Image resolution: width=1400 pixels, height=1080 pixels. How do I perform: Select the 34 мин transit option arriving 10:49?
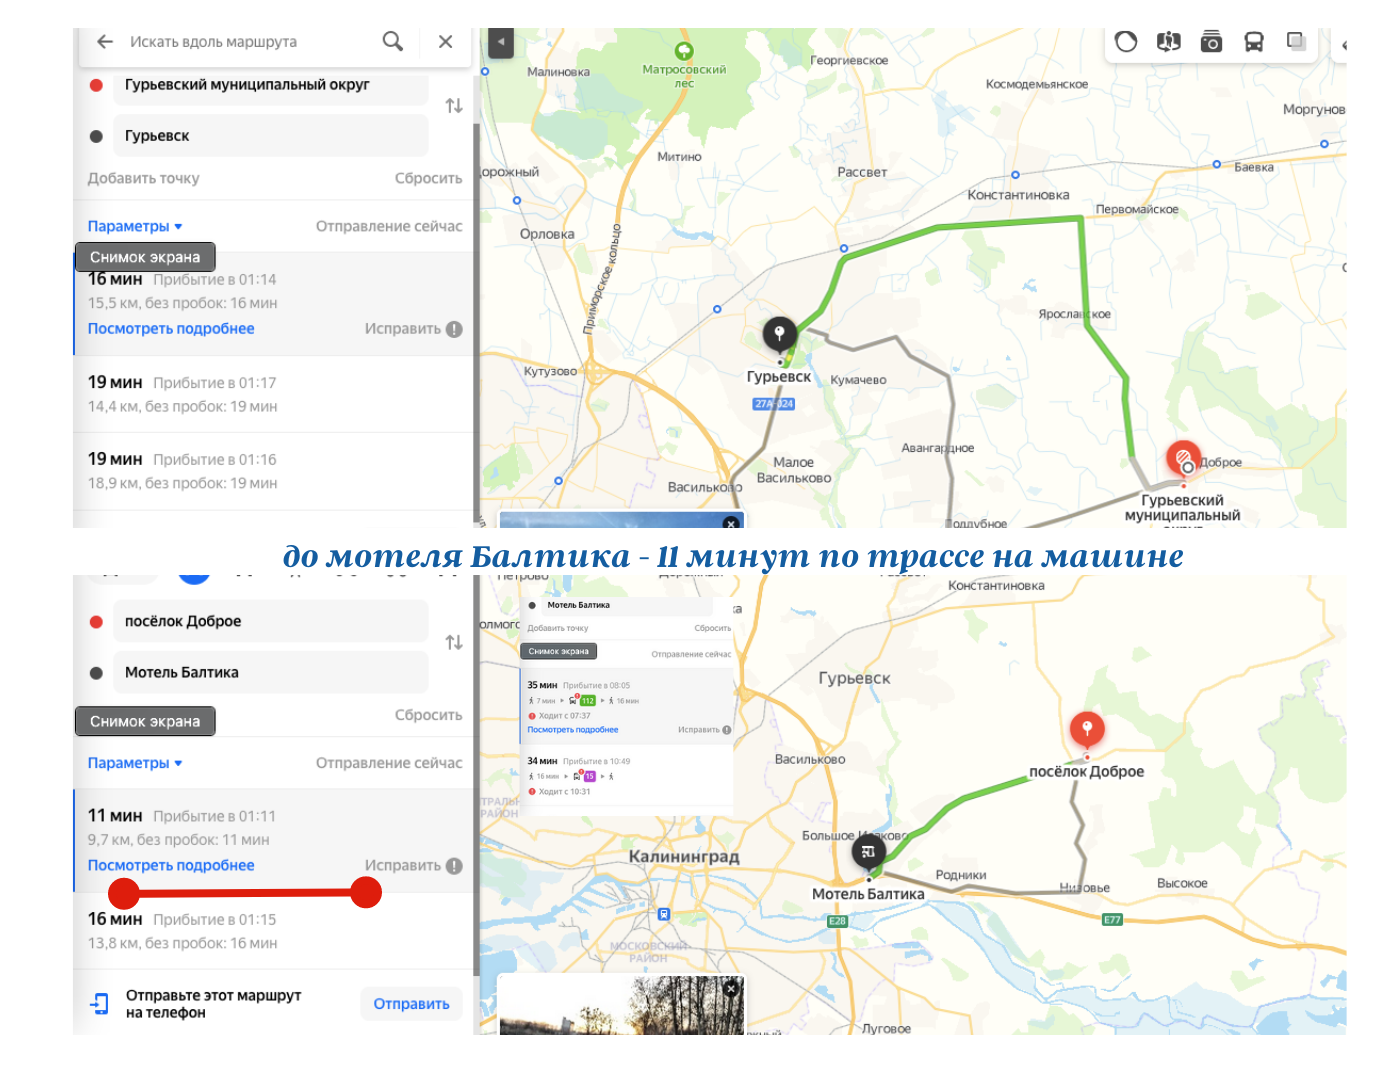(627, 776)
